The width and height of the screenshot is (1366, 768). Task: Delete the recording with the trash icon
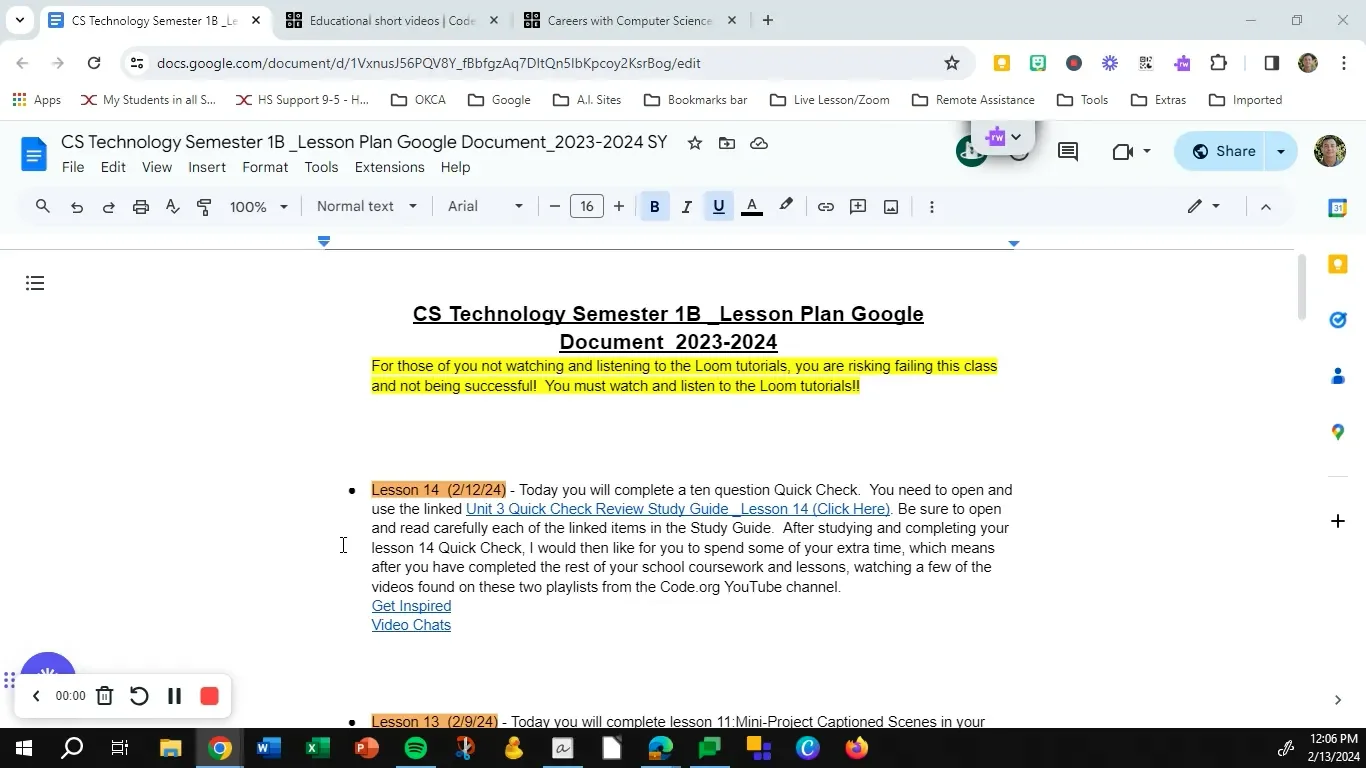[x=104, y=696]
